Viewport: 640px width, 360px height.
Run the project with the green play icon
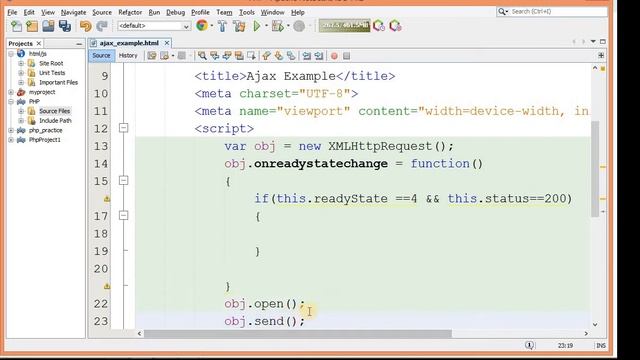click(x=257, y=26)
